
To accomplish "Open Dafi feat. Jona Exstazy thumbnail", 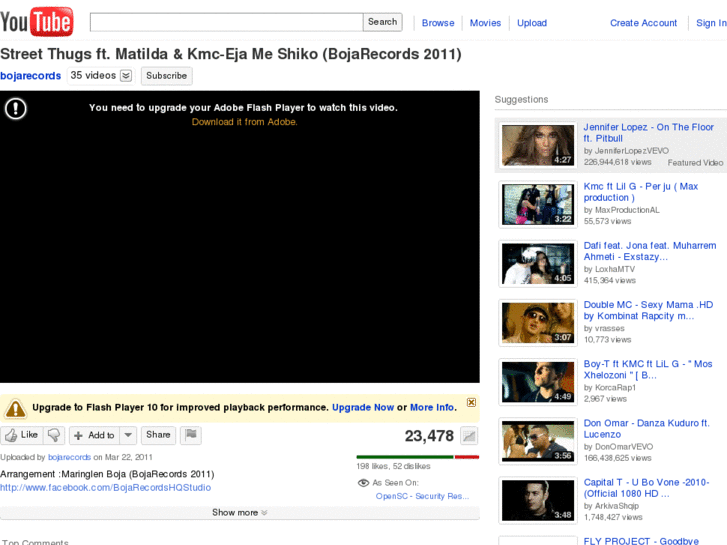I will pyautogui.click(x=538, y=263).
